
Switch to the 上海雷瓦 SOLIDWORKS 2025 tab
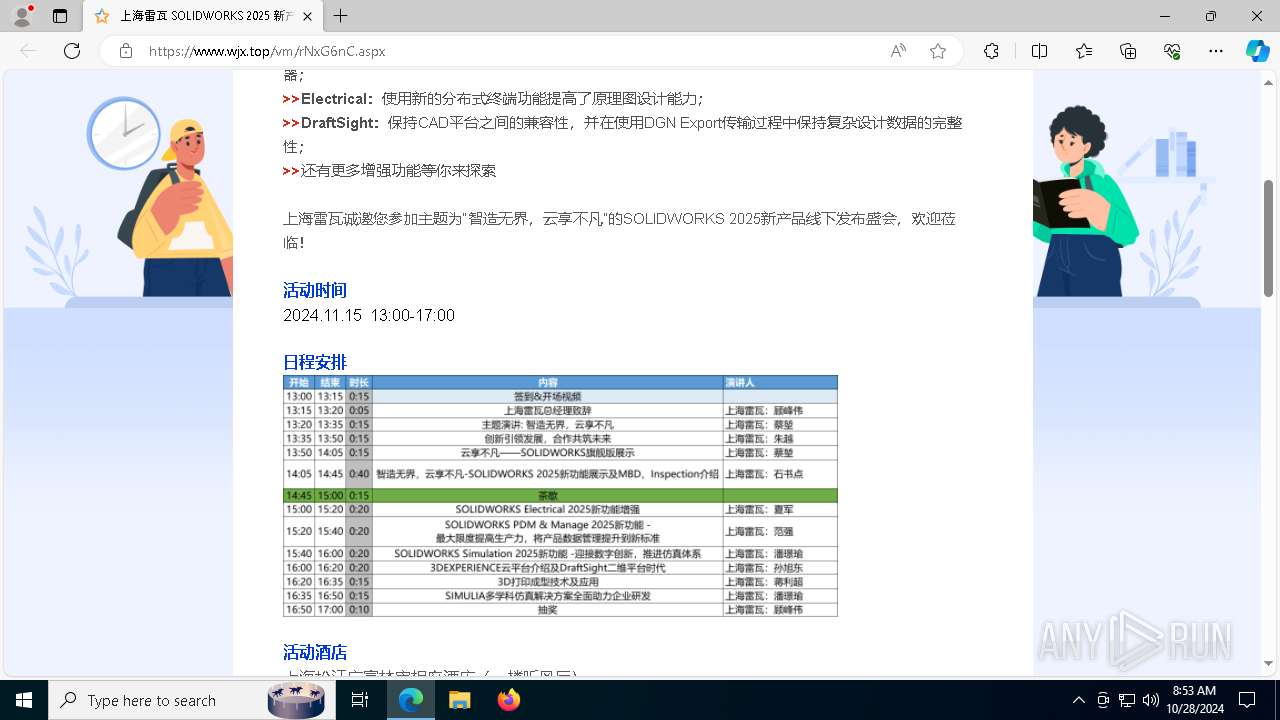coord(205,16)
